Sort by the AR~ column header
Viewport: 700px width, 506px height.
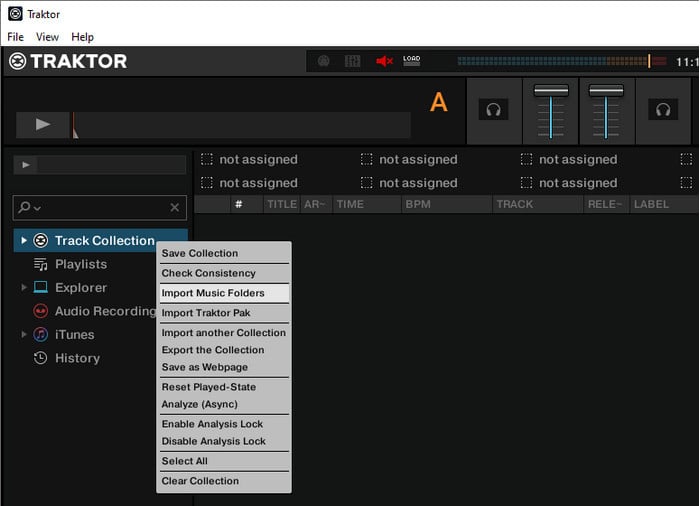pyautogui.click(x=317, y=204)
